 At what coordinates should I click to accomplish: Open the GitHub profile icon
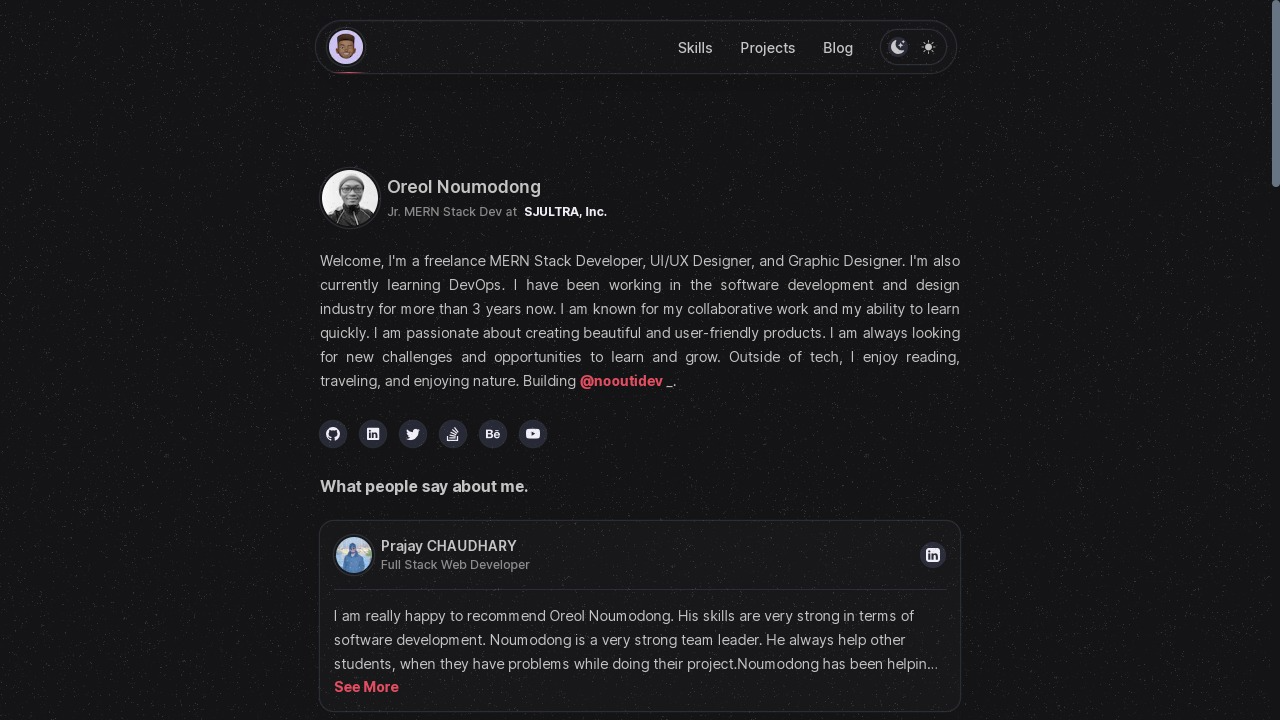click(333, 434)
